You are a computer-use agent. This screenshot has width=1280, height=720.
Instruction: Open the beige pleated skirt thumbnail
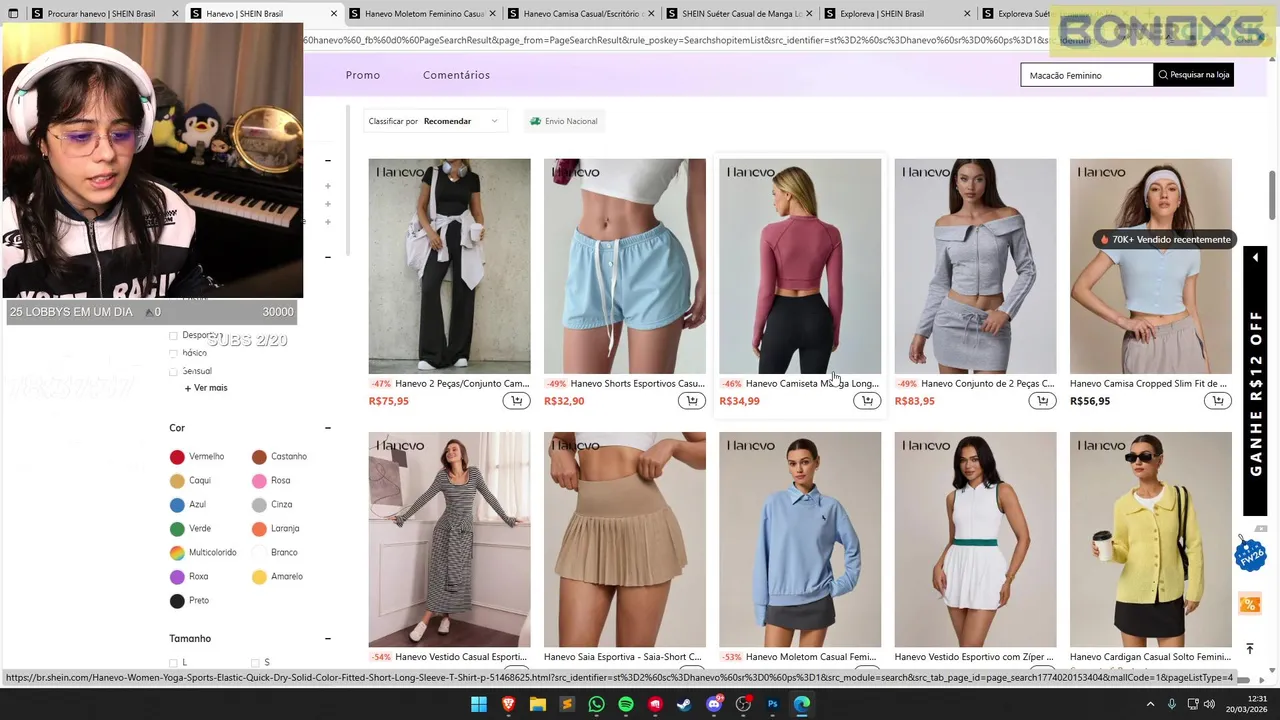pos(624,540)
